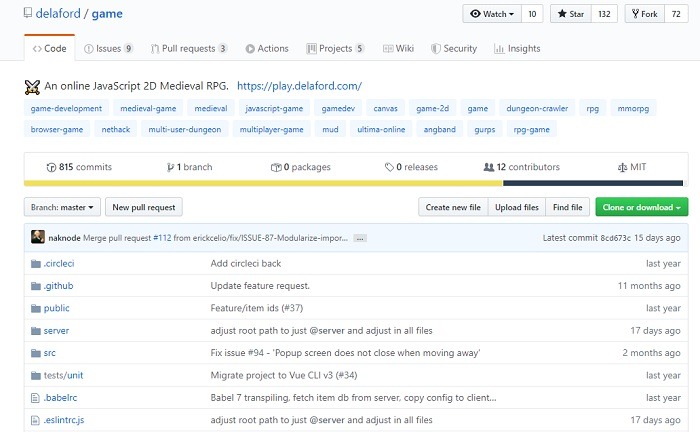Open latest commit hash 8cd673c
This screenshot has width=700, height=432.
pos(616,238)
